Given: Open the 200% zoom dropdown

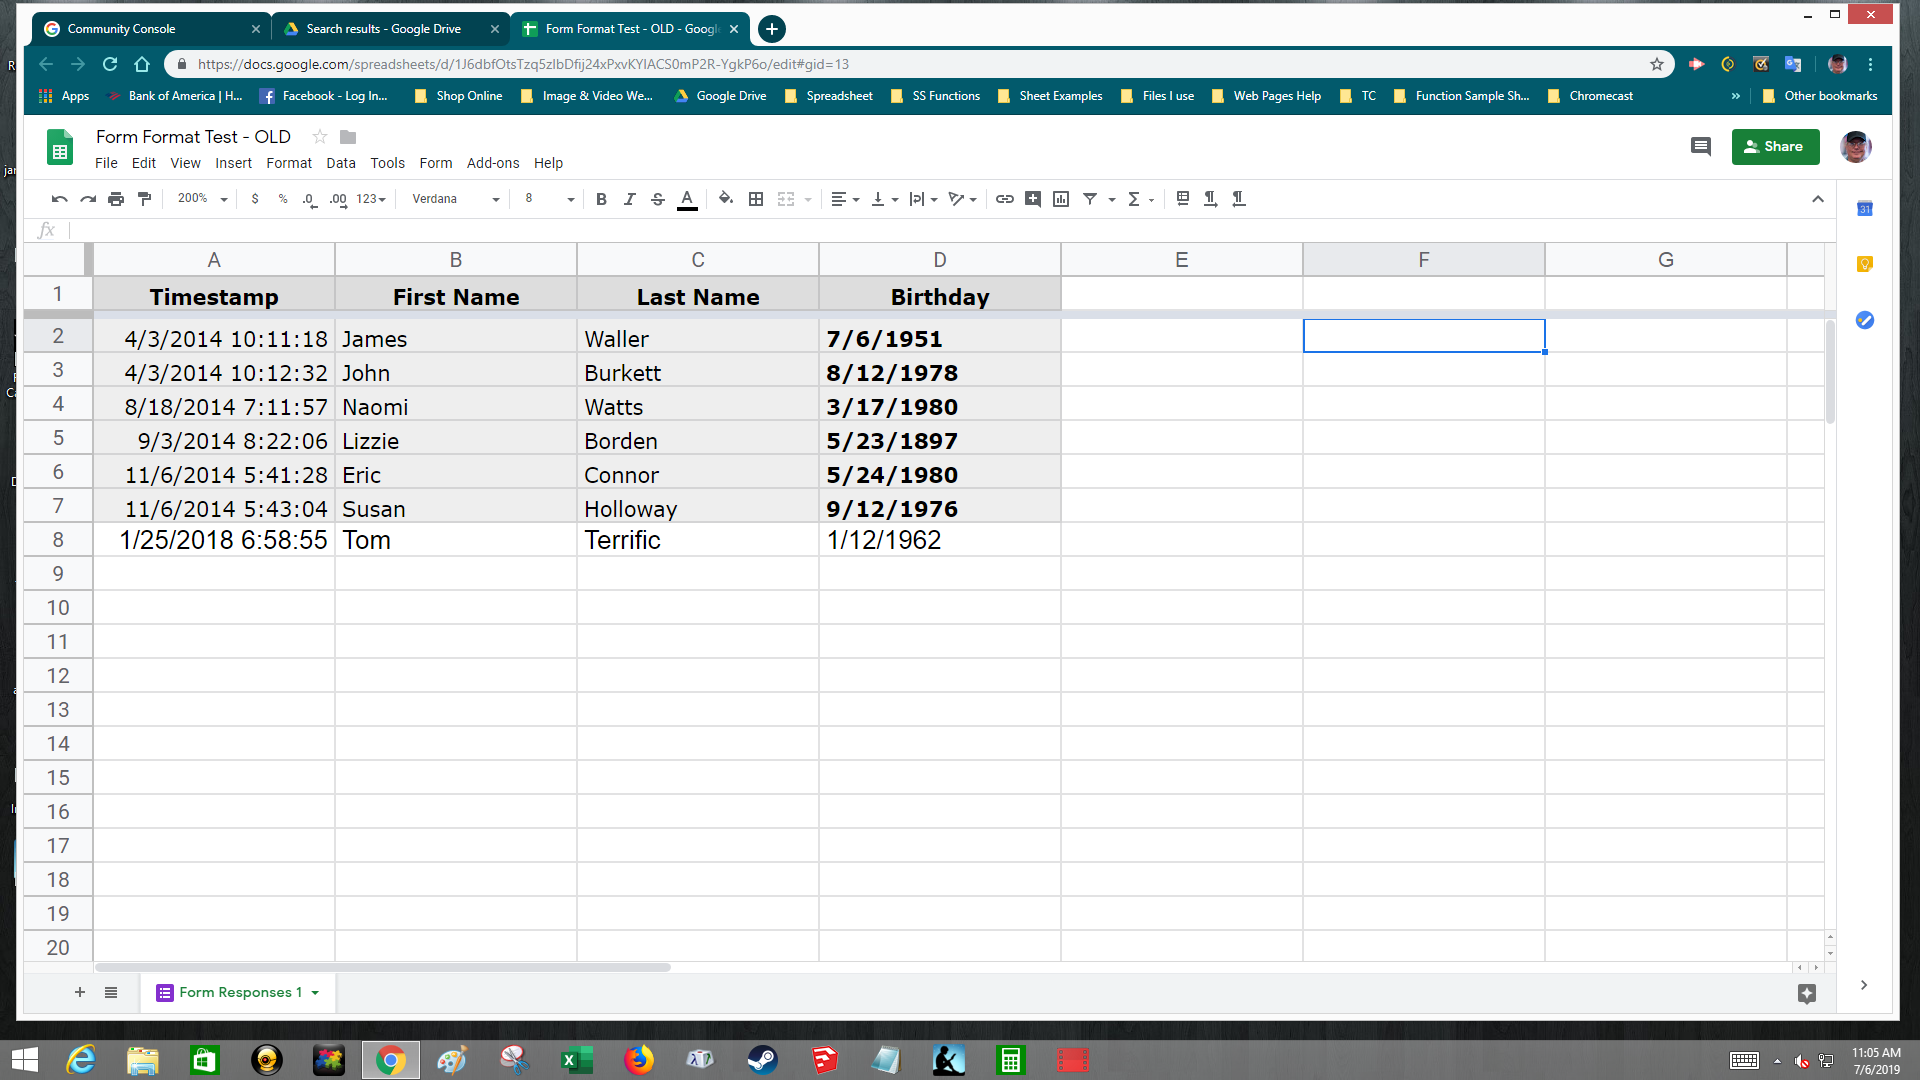Looking at the screenshot, I should pos(202,199).
